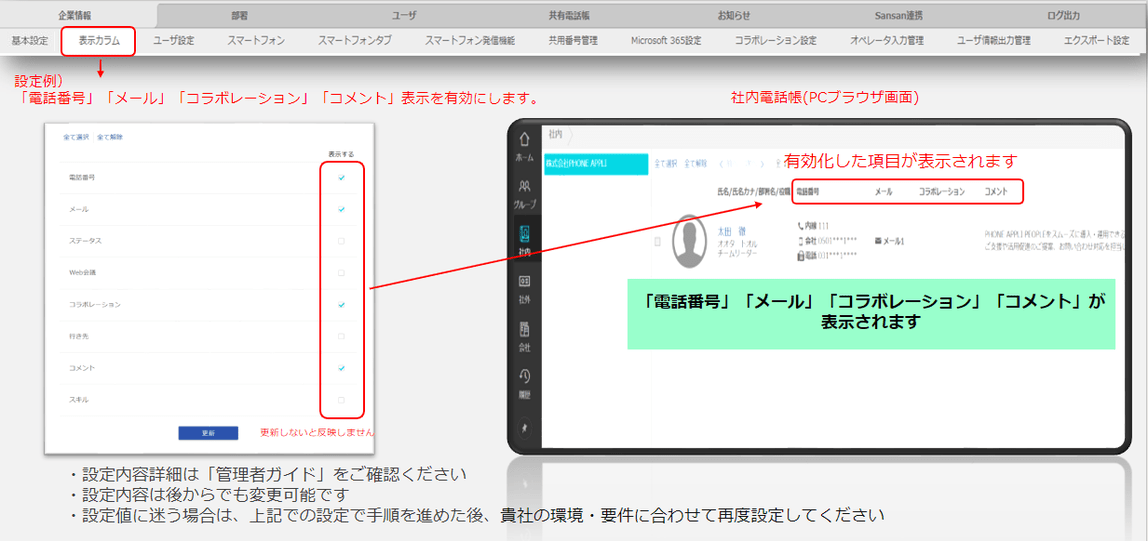
Task: Select the ユーザ設定 sub-tab
Action: [x=174, y=41]
